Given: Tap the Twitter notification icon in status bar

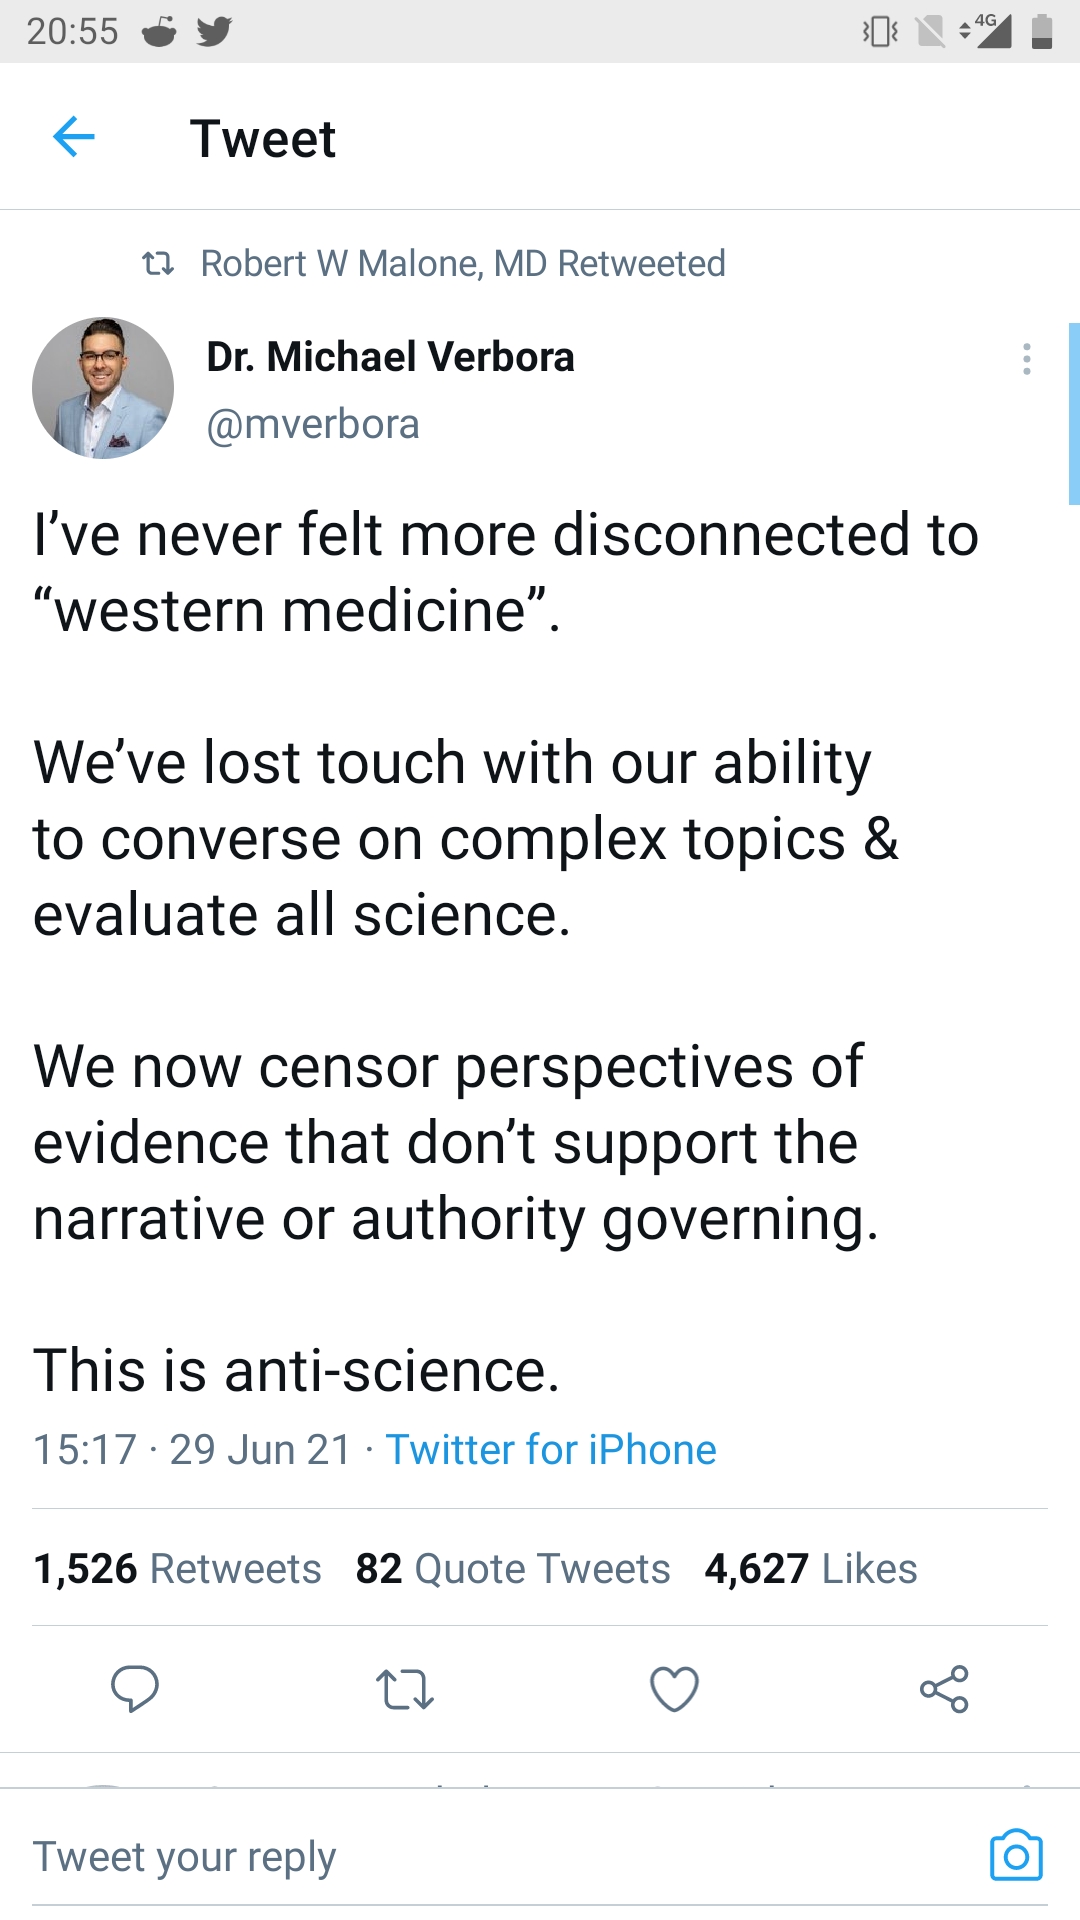Looking at the screenshot, I should point(214,31).
